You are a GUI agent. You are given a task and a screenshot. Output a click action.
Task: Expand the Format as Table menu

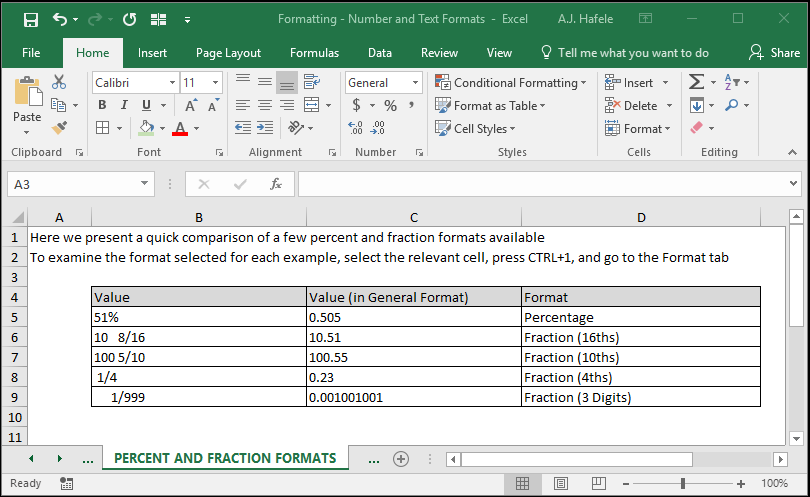click(490, 105)
